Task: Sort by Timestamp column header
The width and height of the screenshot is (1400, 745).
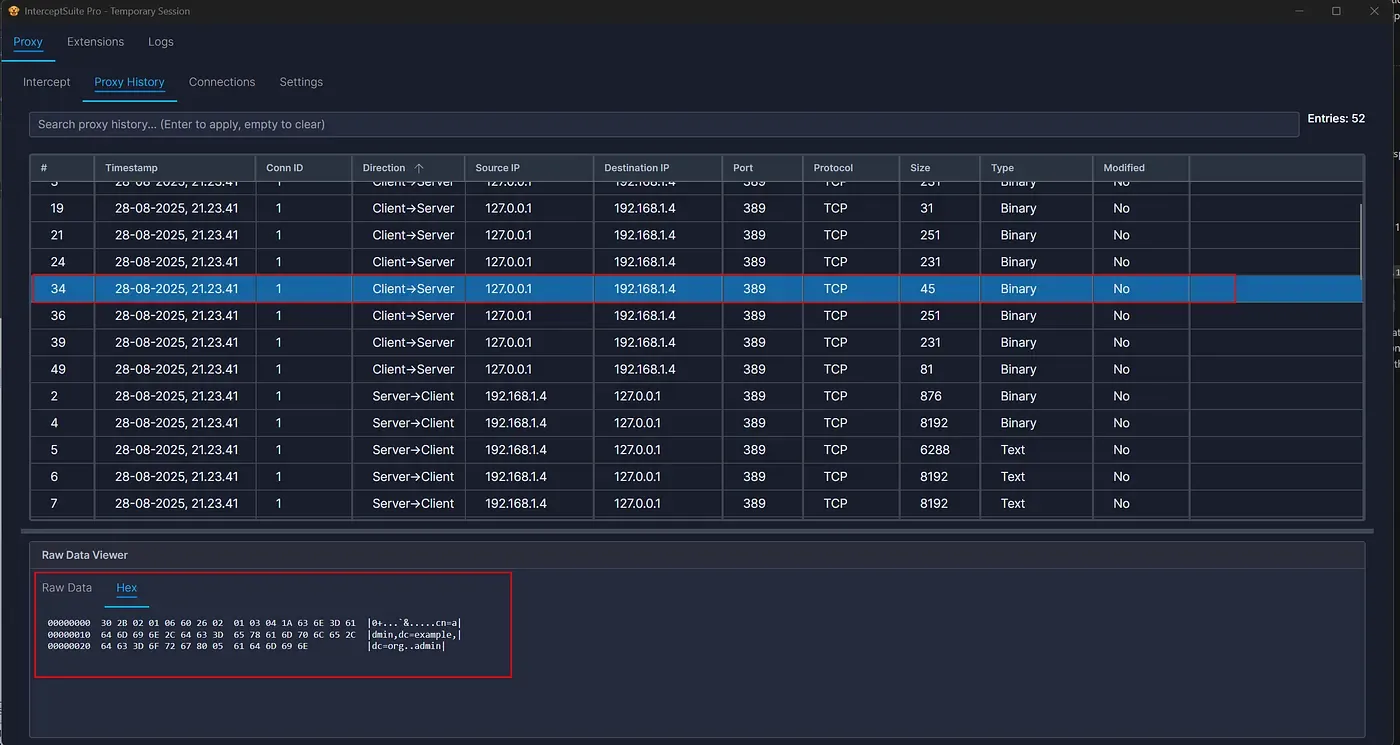Action: coord(174,168)
